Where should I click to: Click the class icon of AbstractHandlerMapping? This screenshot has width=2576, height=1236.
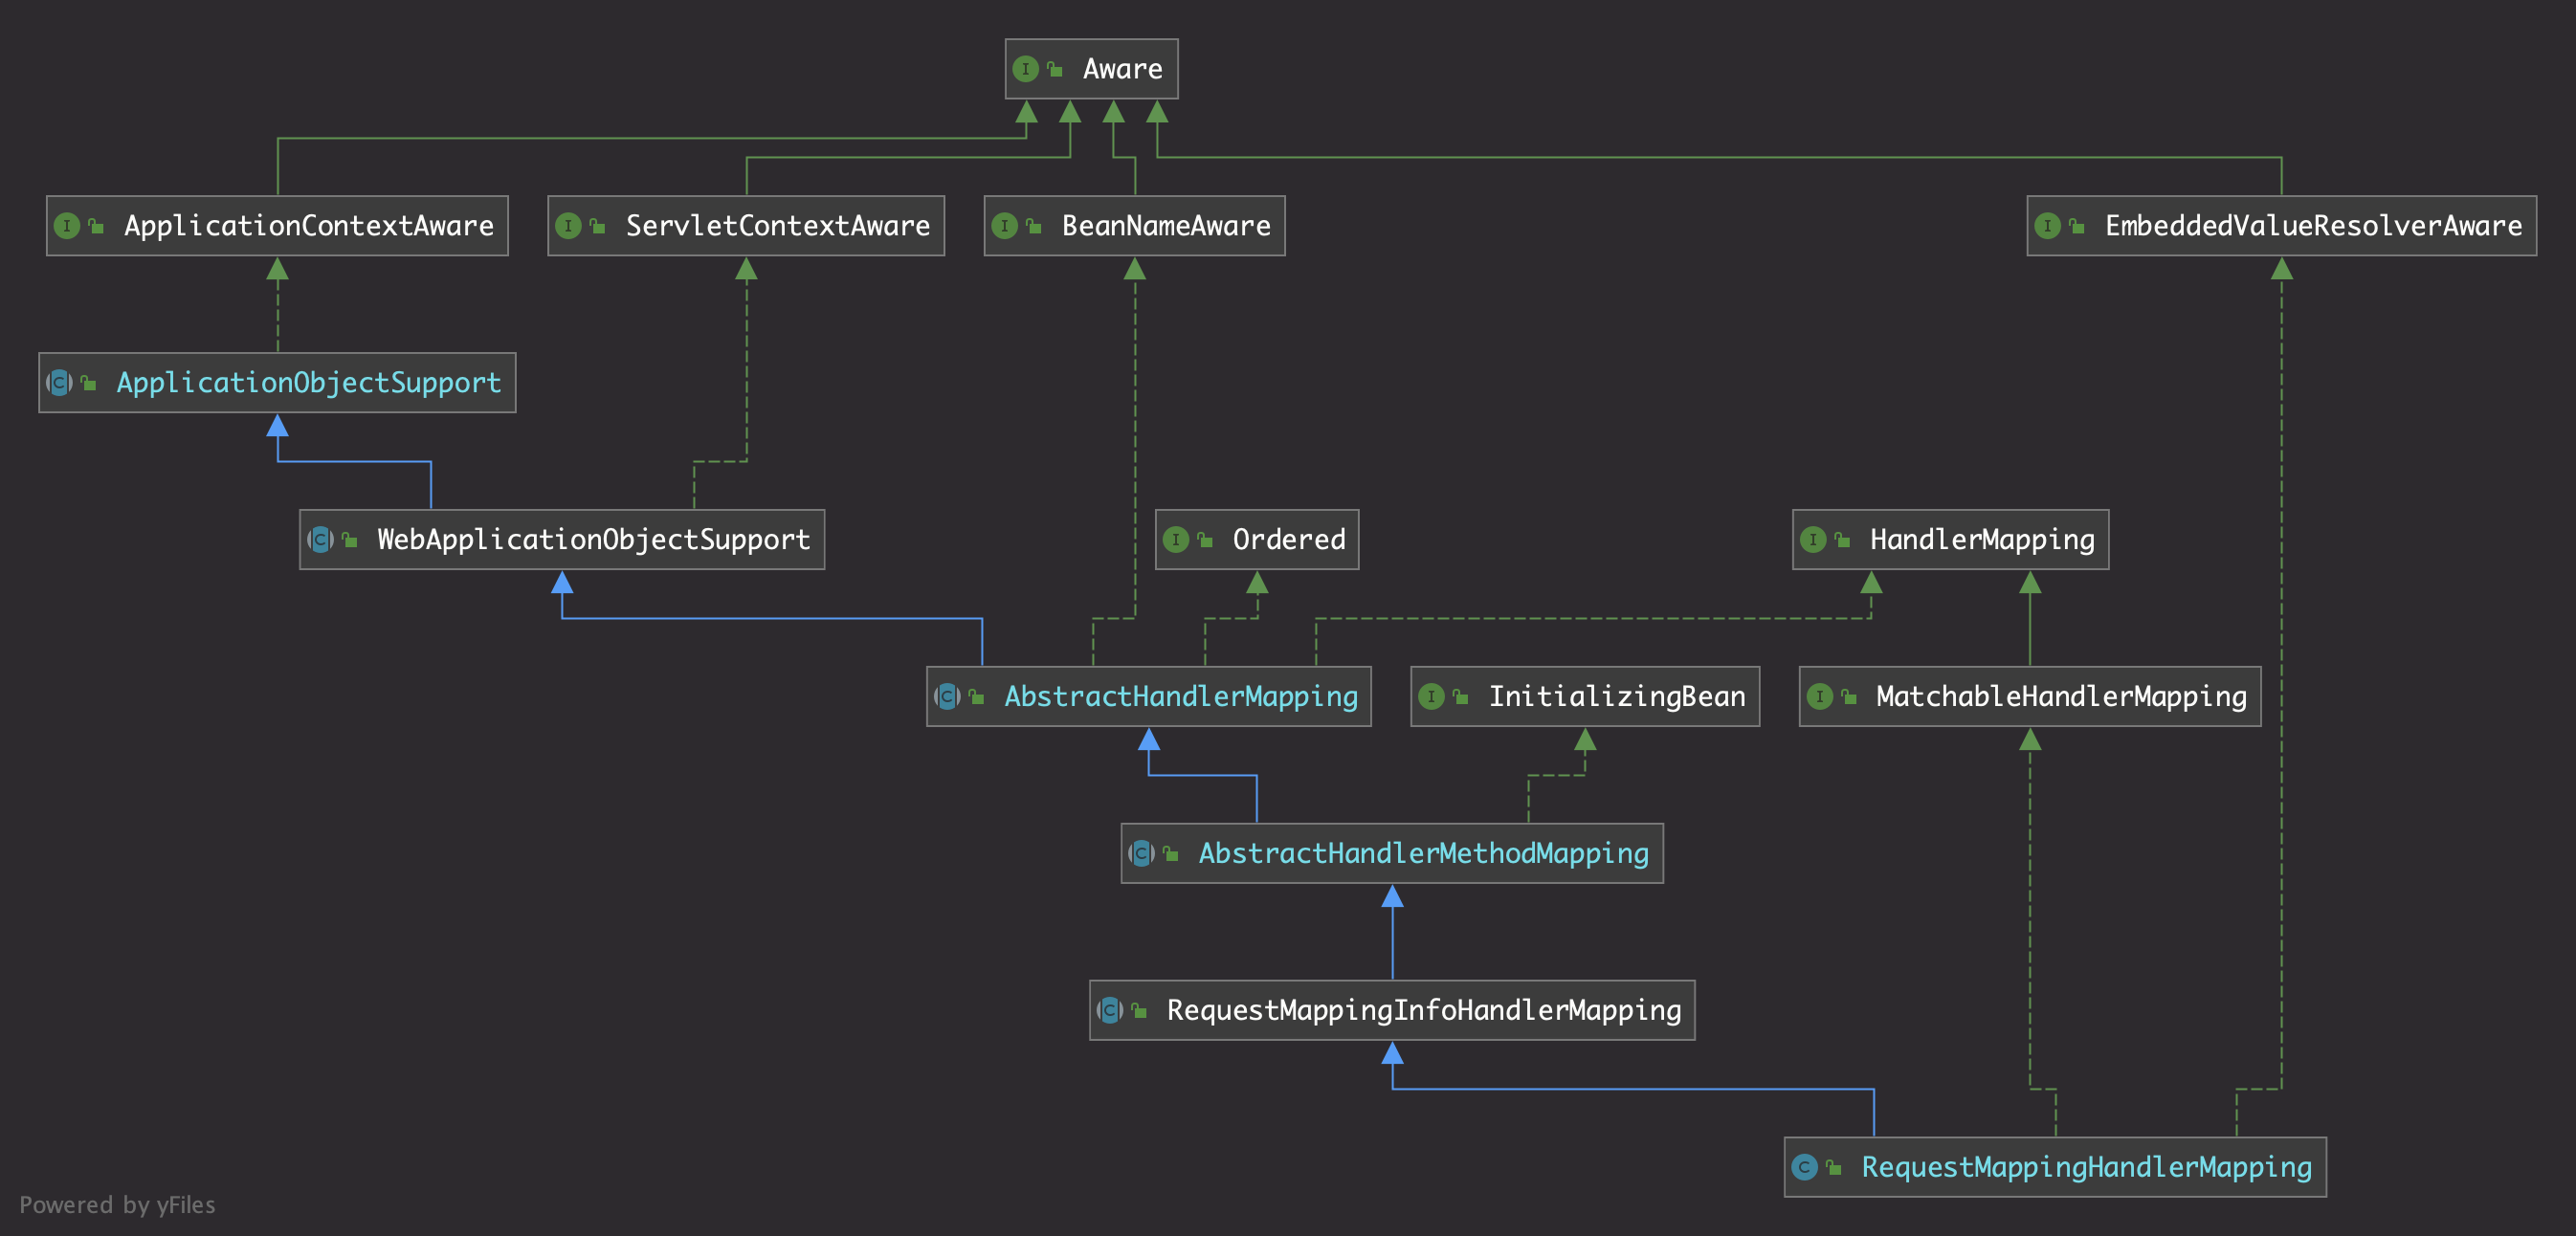(x=946, y=696)
